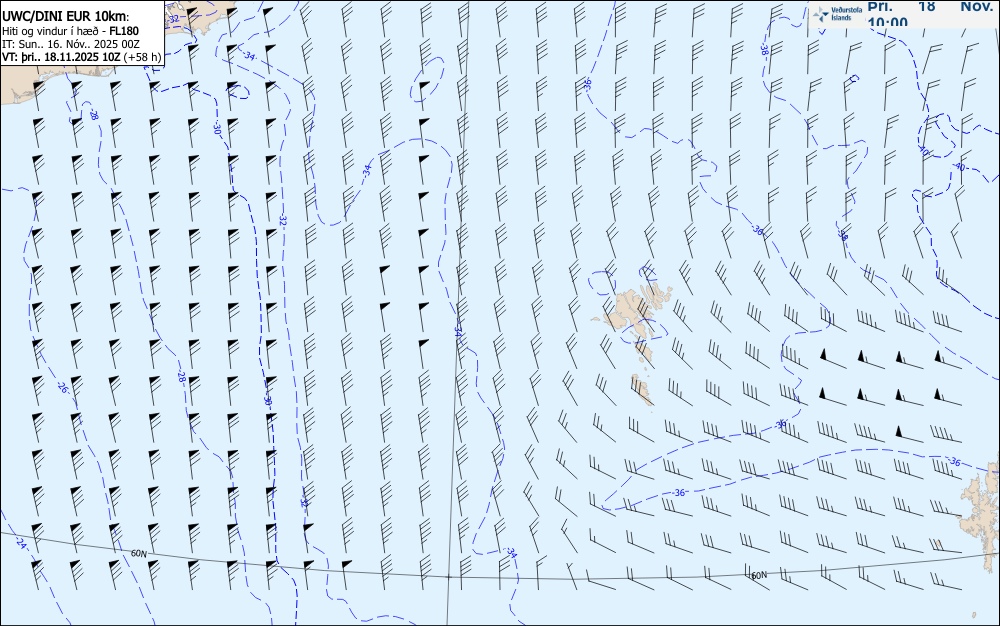Click the -24 isotherm contour label
The image size is (1000, 626).
[x=21, y=543]
